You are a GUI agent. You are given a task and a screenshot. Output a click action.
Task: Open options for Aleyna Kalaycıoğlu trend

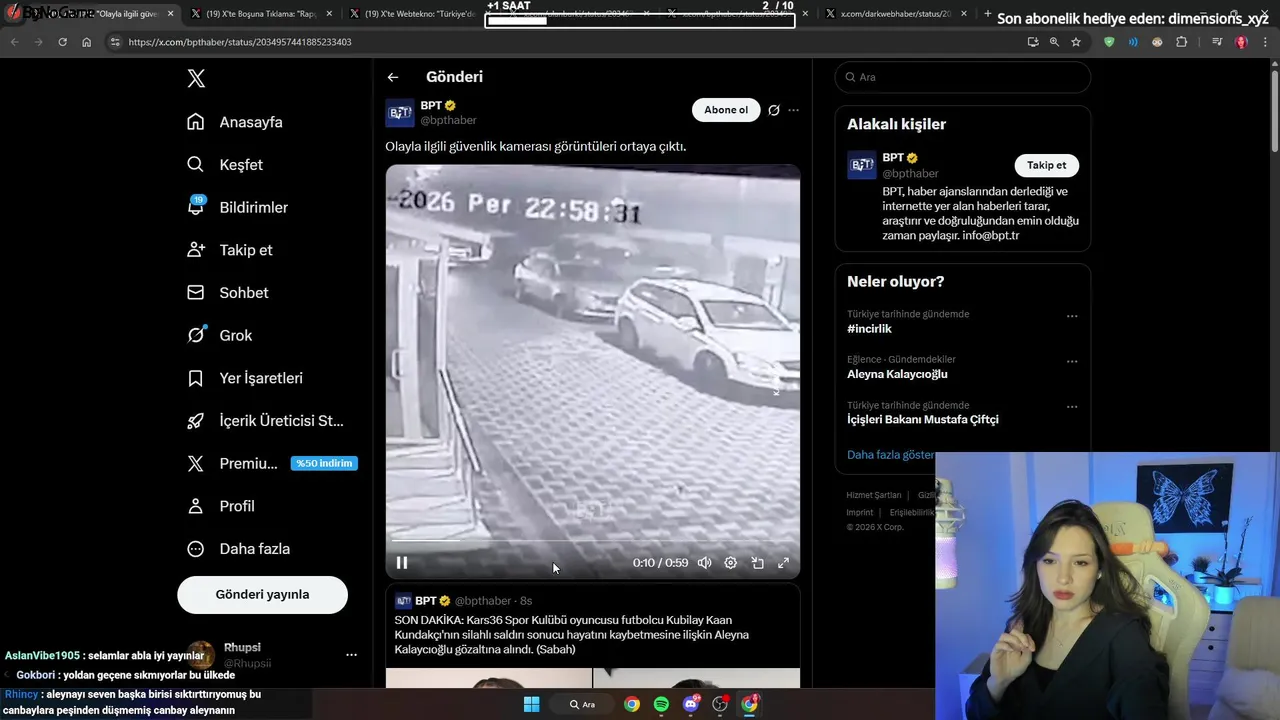(x=1072, y=362)
